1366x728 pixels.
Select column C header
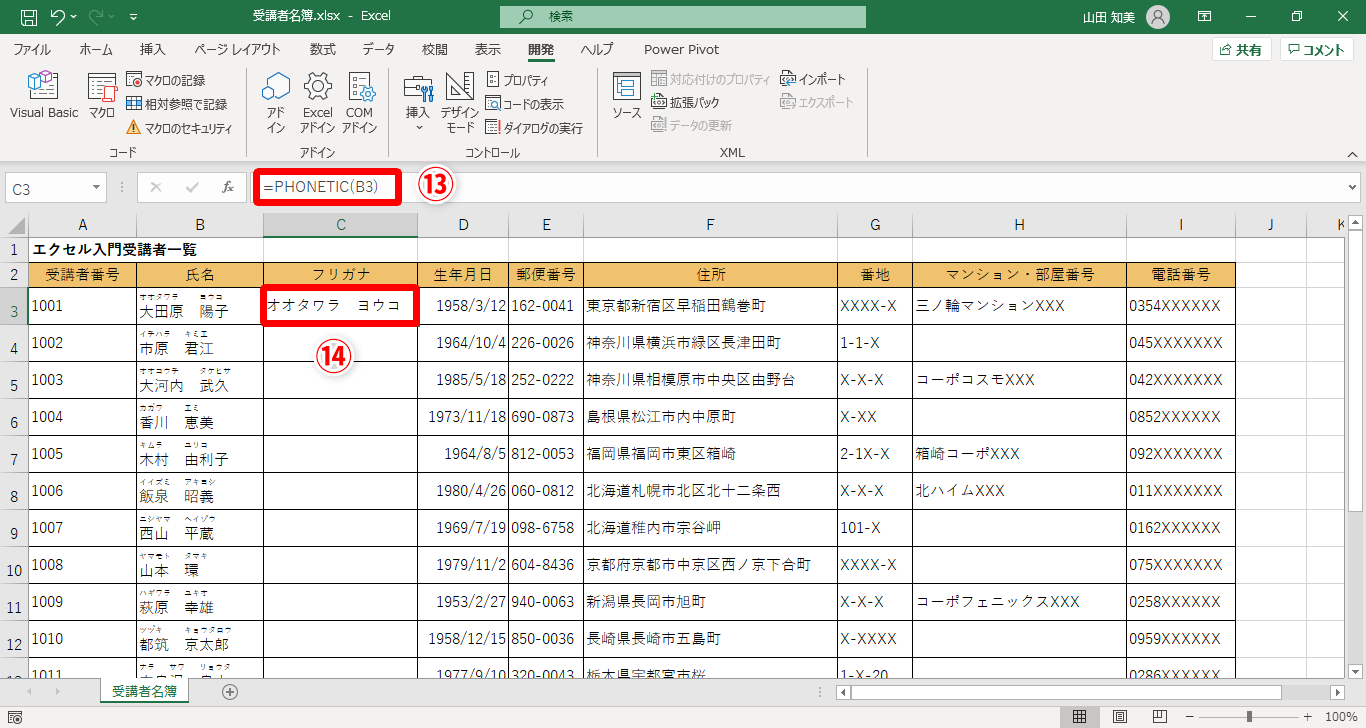(341, 225)
